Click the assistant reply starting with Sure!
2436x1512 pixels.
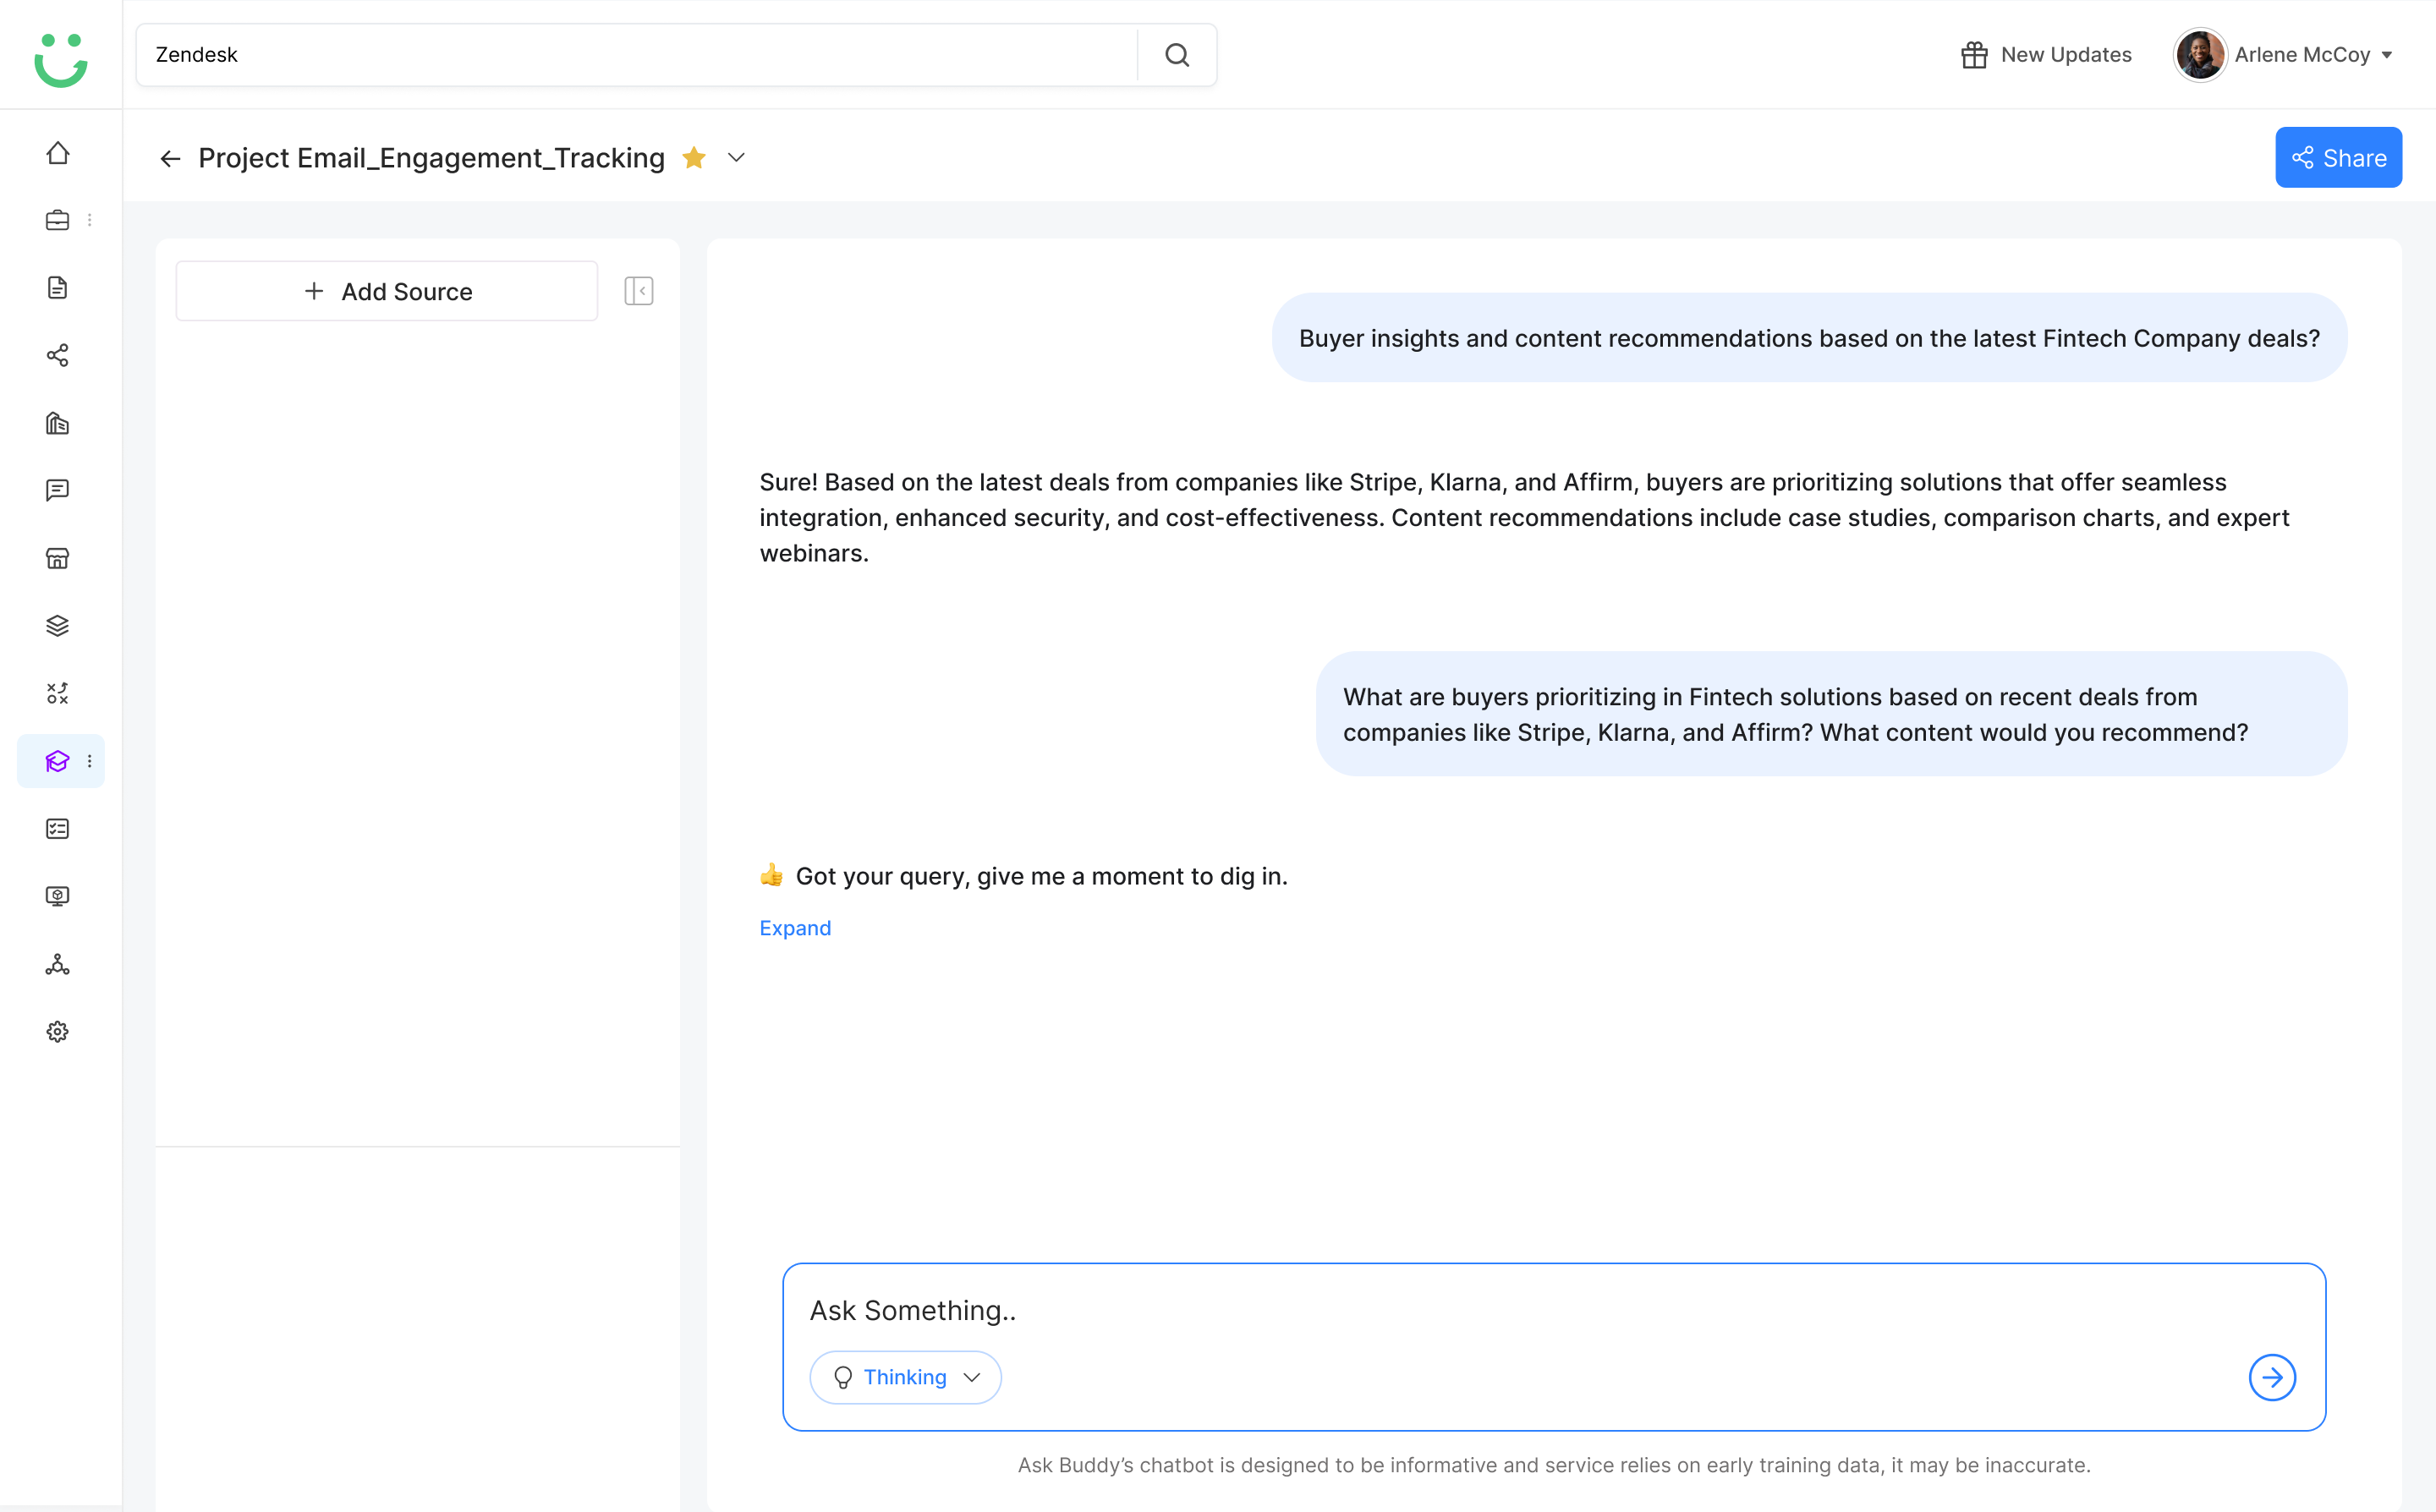tap(1524, 517)
